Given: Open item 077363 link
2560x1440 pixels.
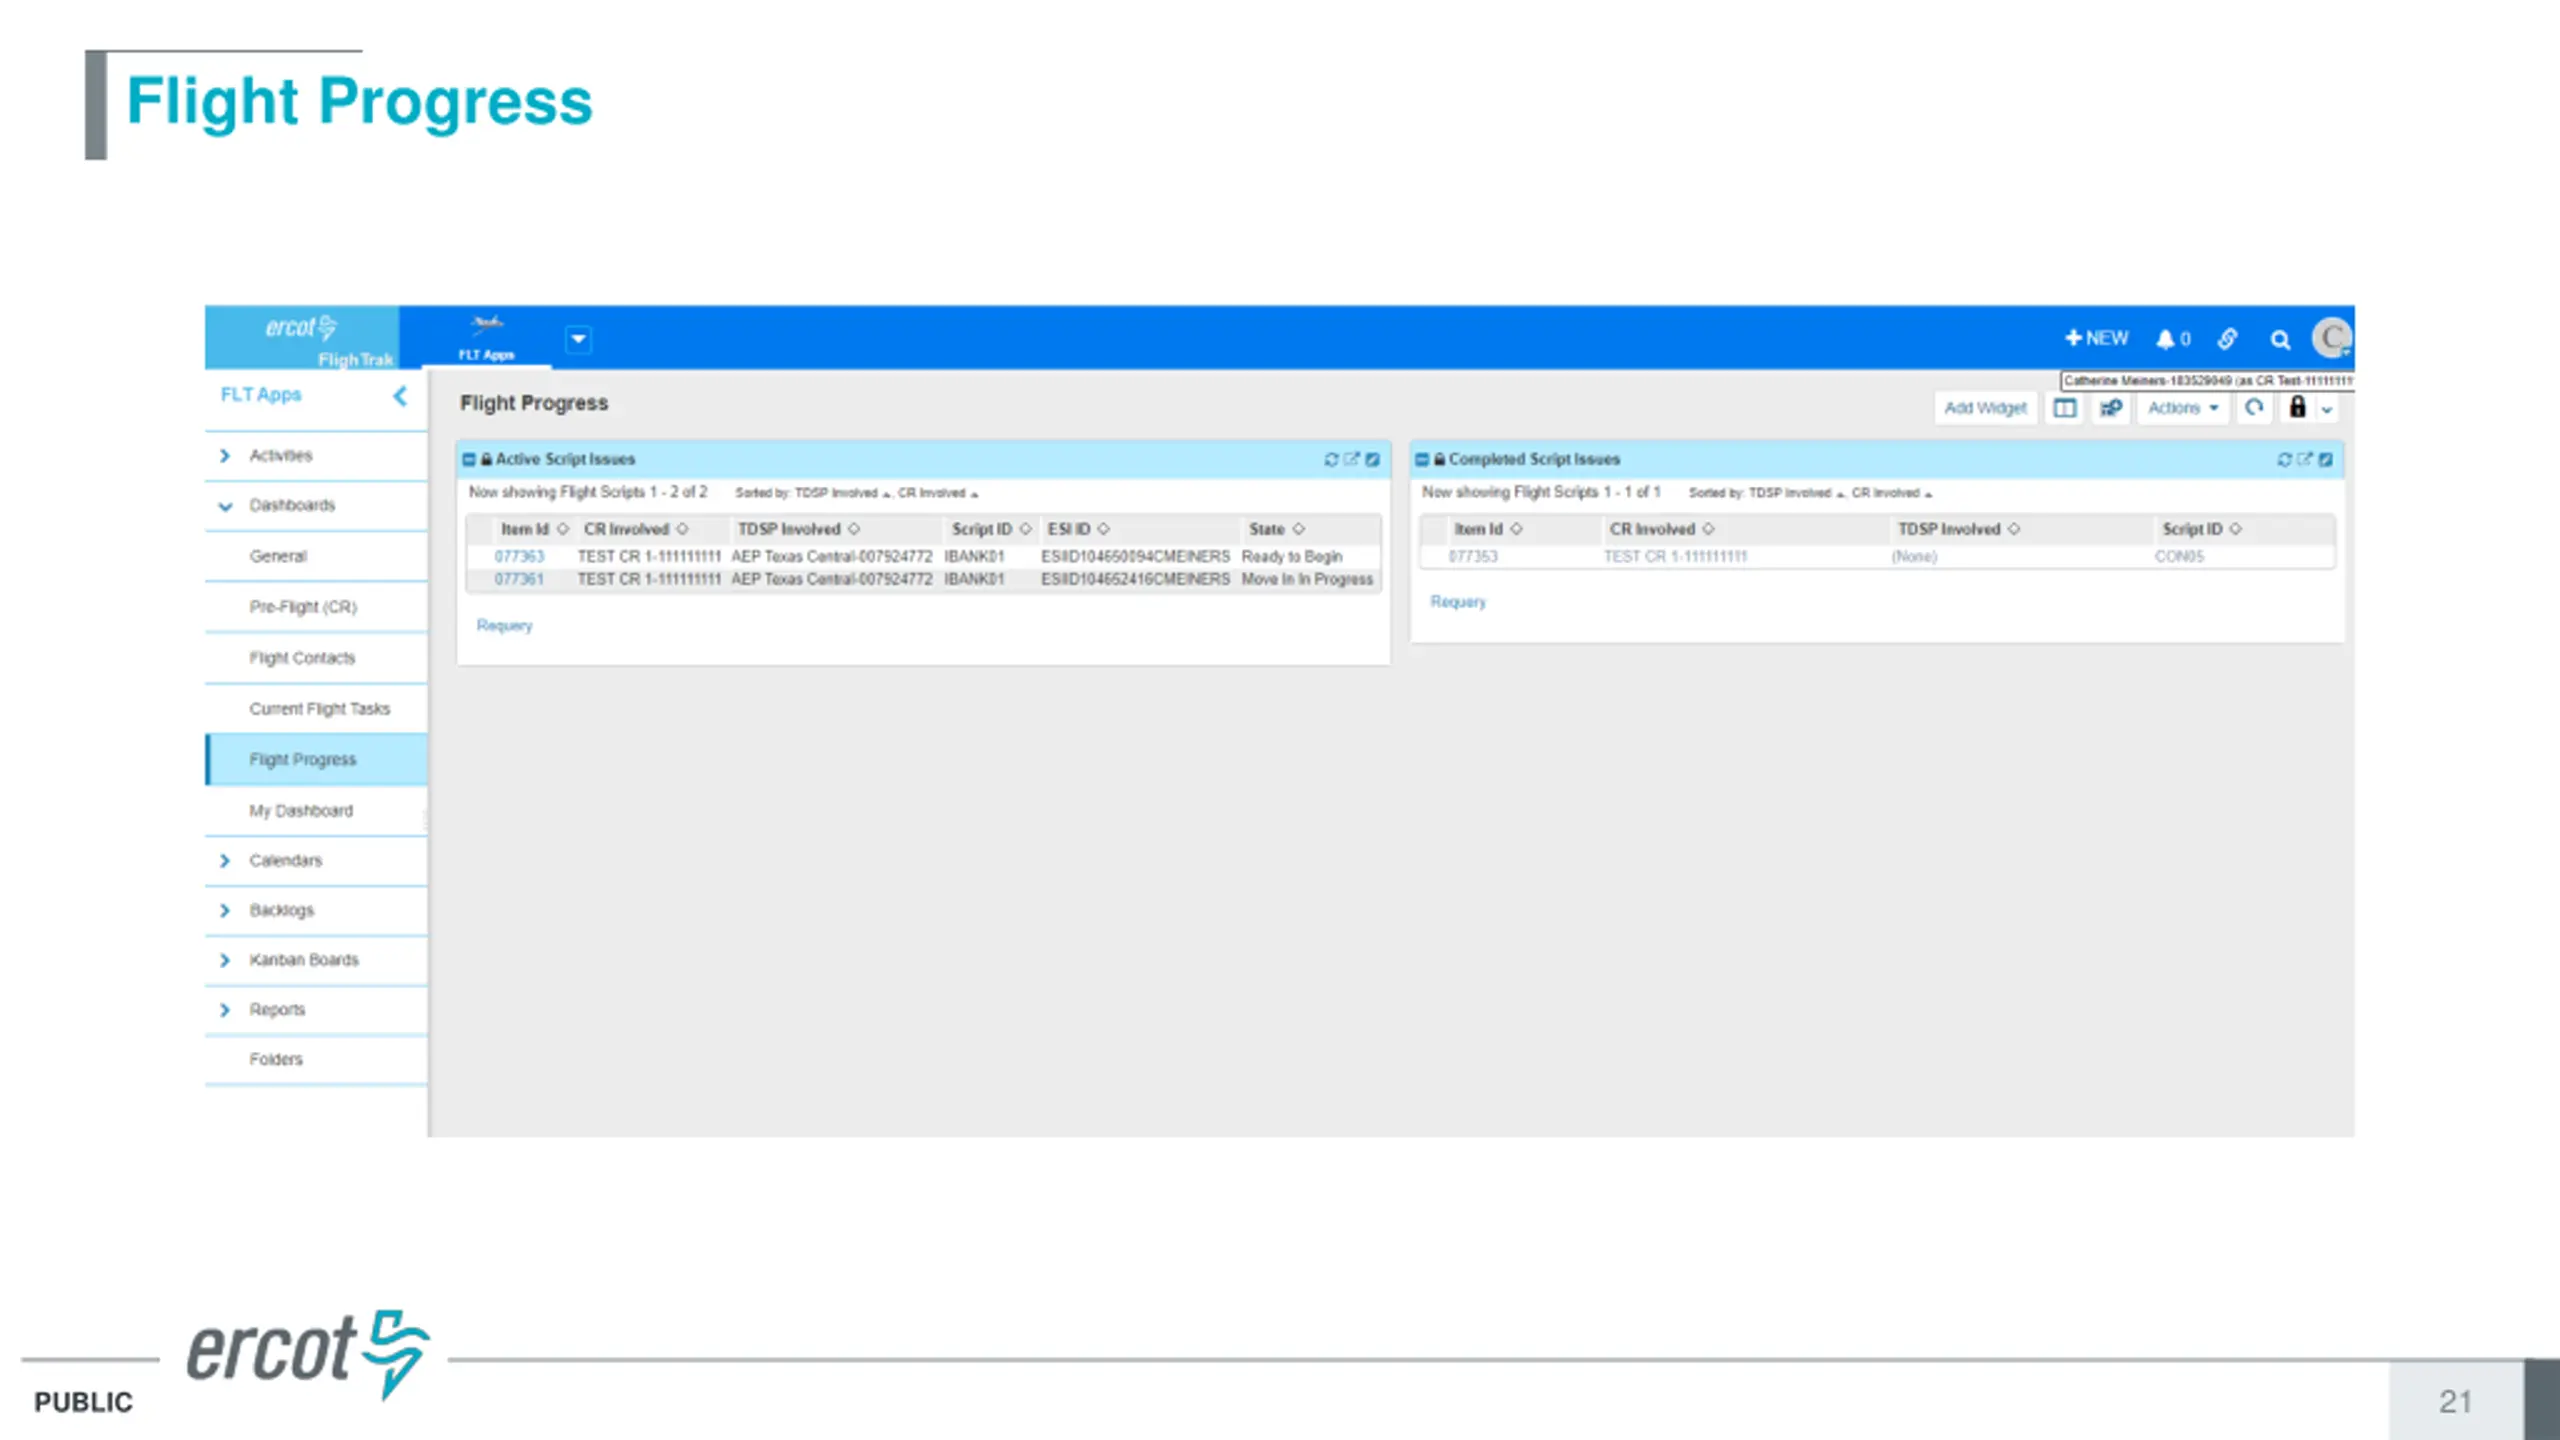Looking at the screenshot, I should (519, 557).
